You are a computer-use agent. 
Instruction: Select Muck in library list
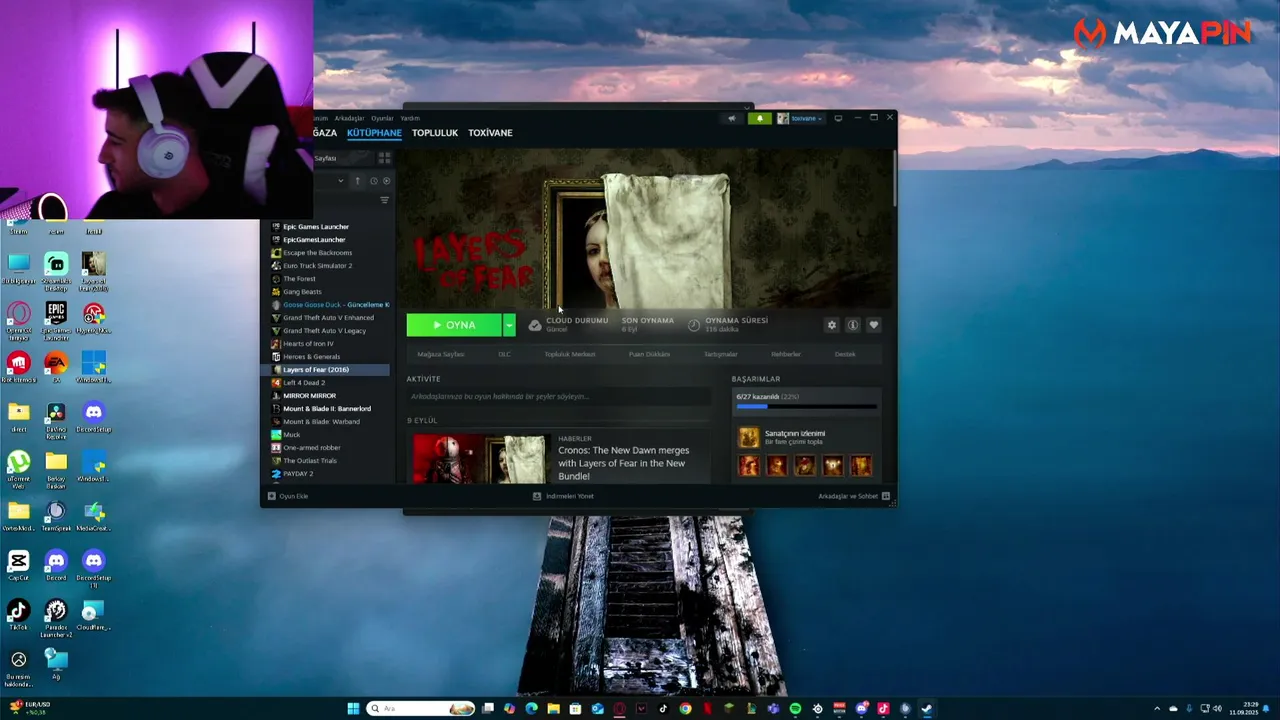click(x=292, y=435)
